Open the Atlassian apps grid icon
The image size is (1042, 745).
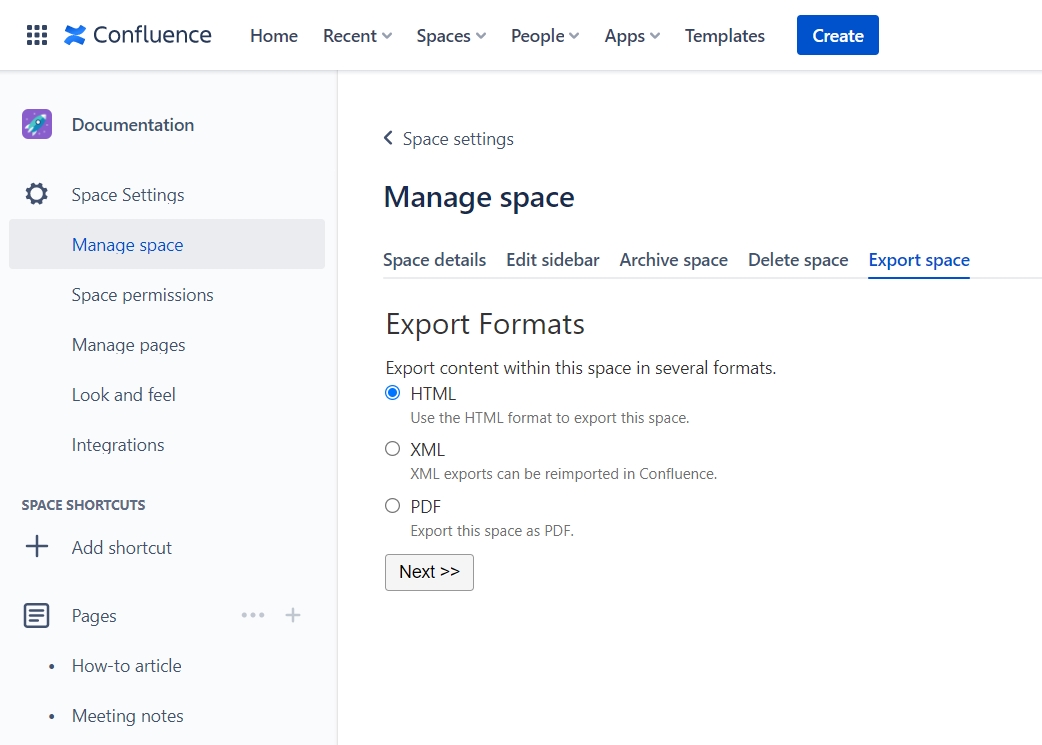click(36, 35)
